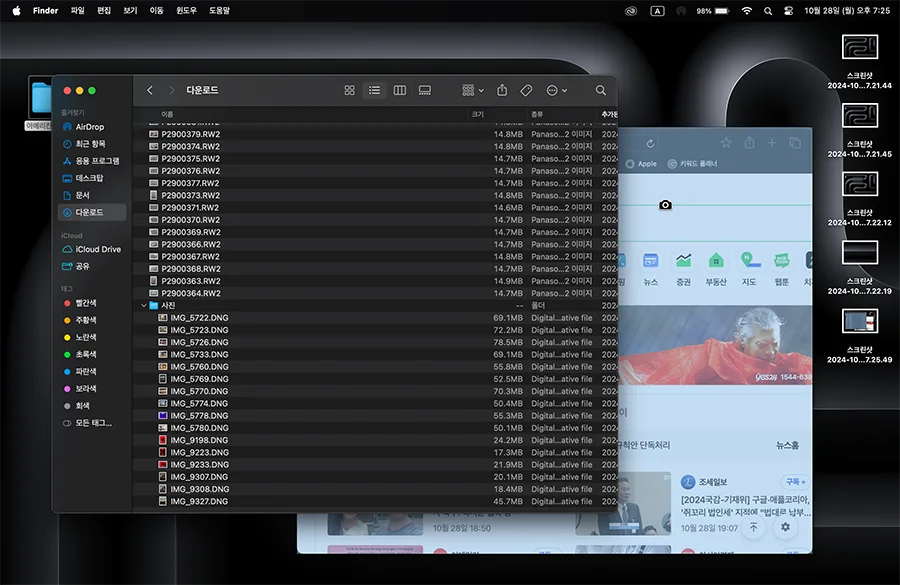
Task: Open 문서 in the sidebar
Action: tap(92, 195)
